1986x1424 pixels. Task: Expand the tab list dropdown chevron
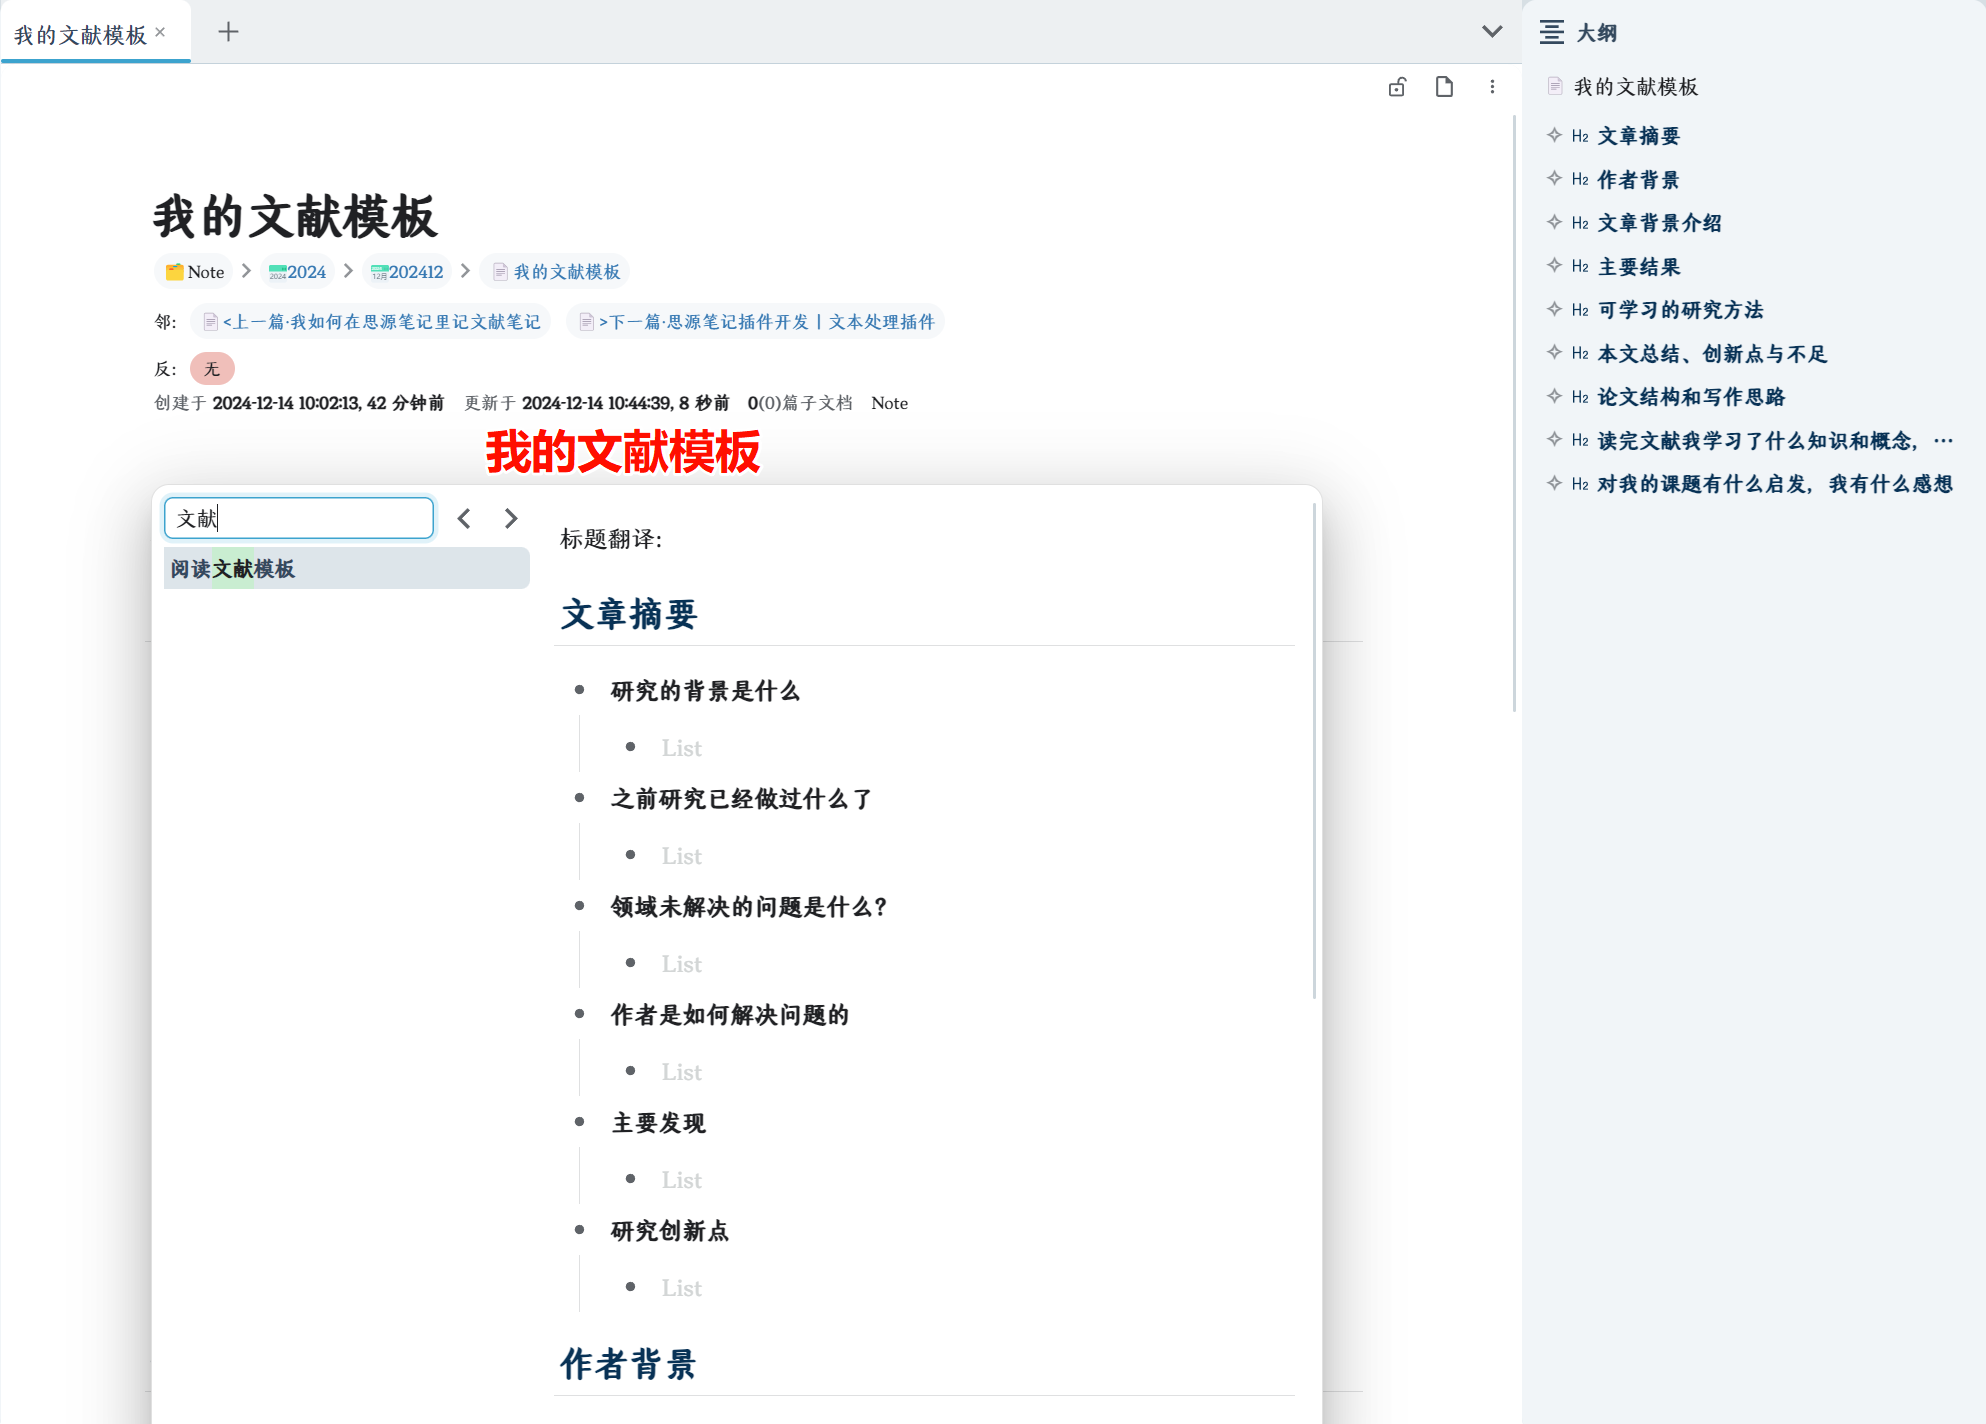[1492, 32]
